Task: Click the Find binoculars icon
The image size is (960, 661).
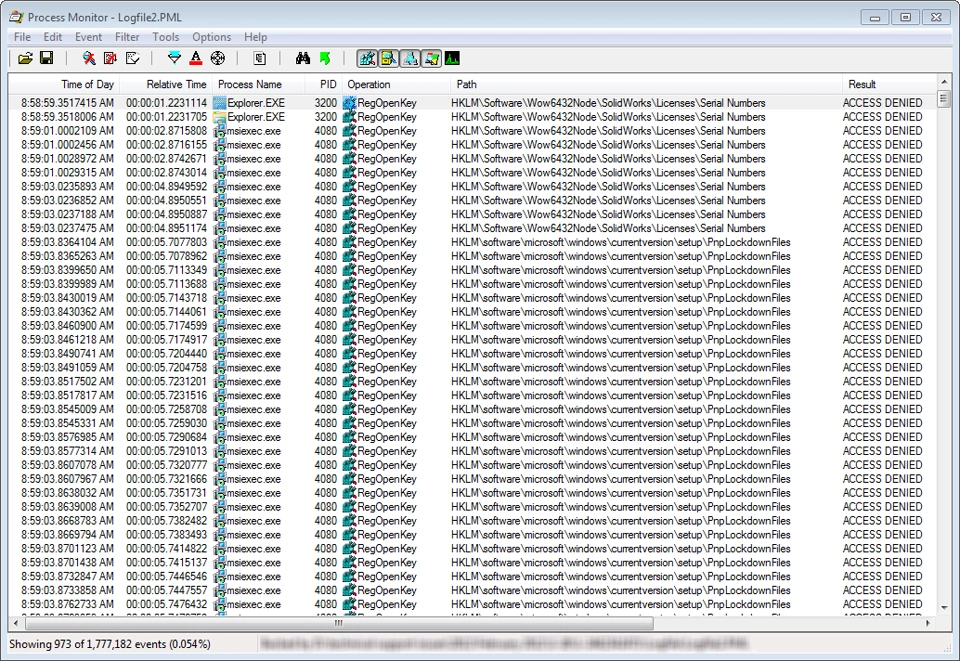Action: 302,58
